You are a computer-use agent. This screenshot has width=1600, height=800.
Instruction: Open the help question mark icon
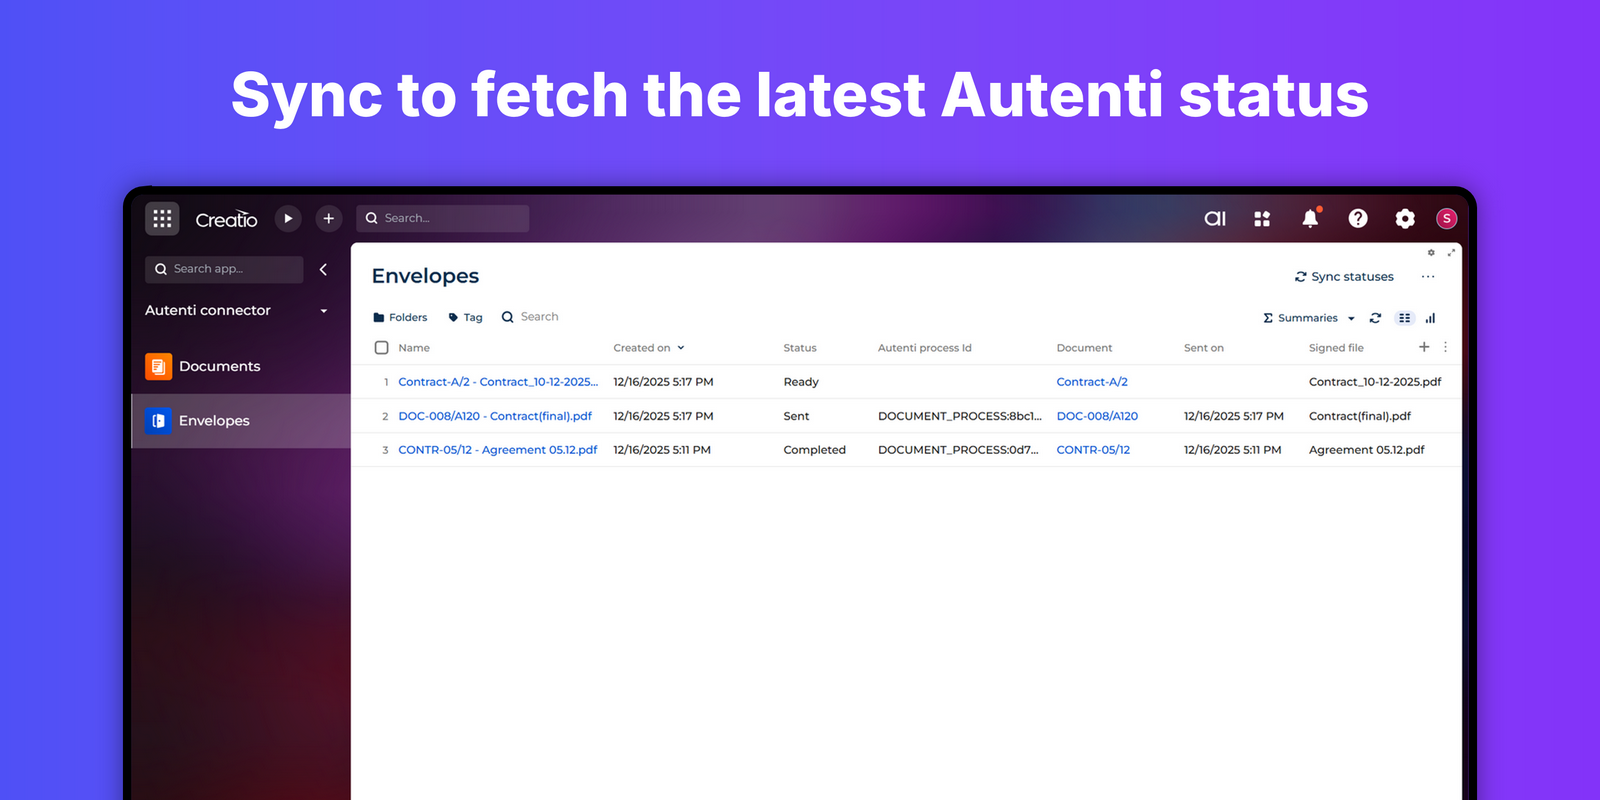click(1358, 218)
